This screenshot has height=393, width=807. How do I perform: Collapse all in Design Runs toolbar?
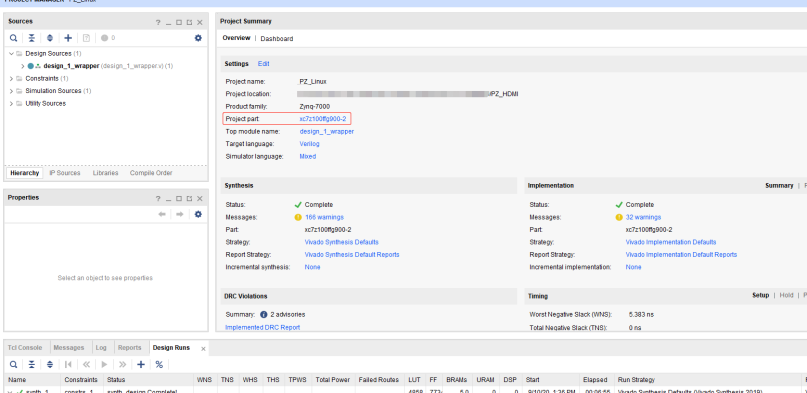31,364
